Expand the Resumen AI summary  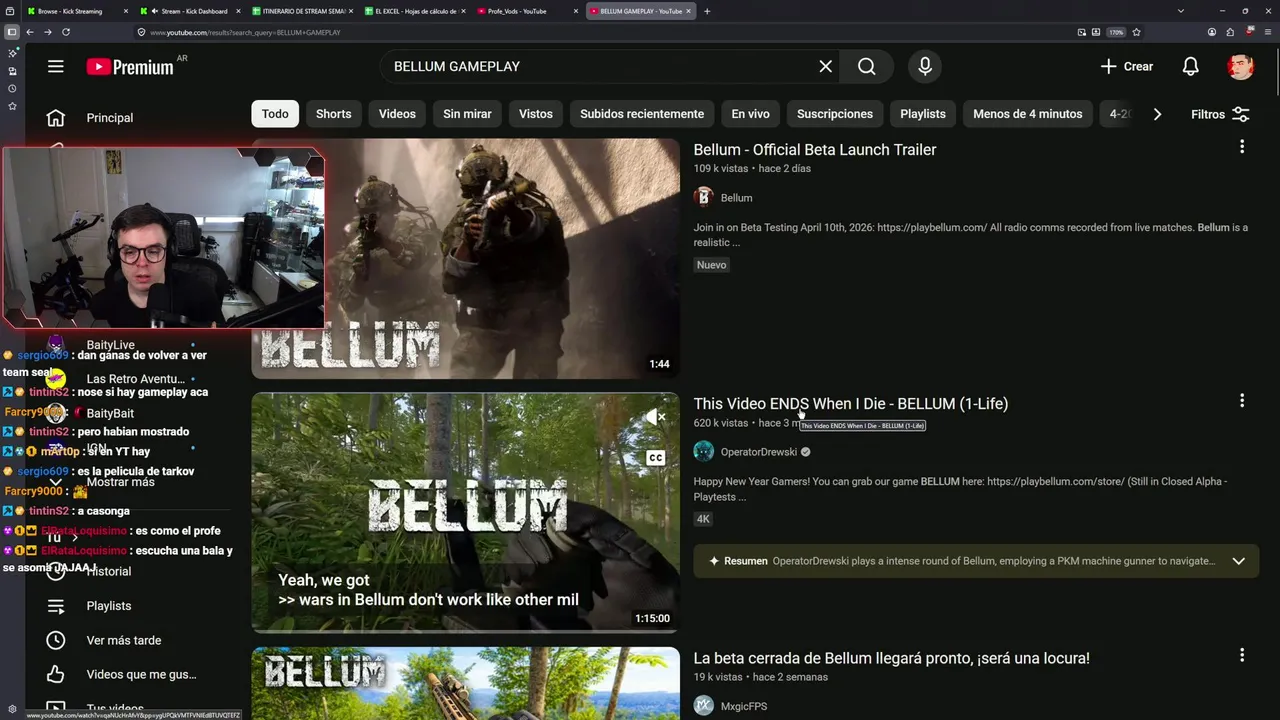click(1239, 561)
